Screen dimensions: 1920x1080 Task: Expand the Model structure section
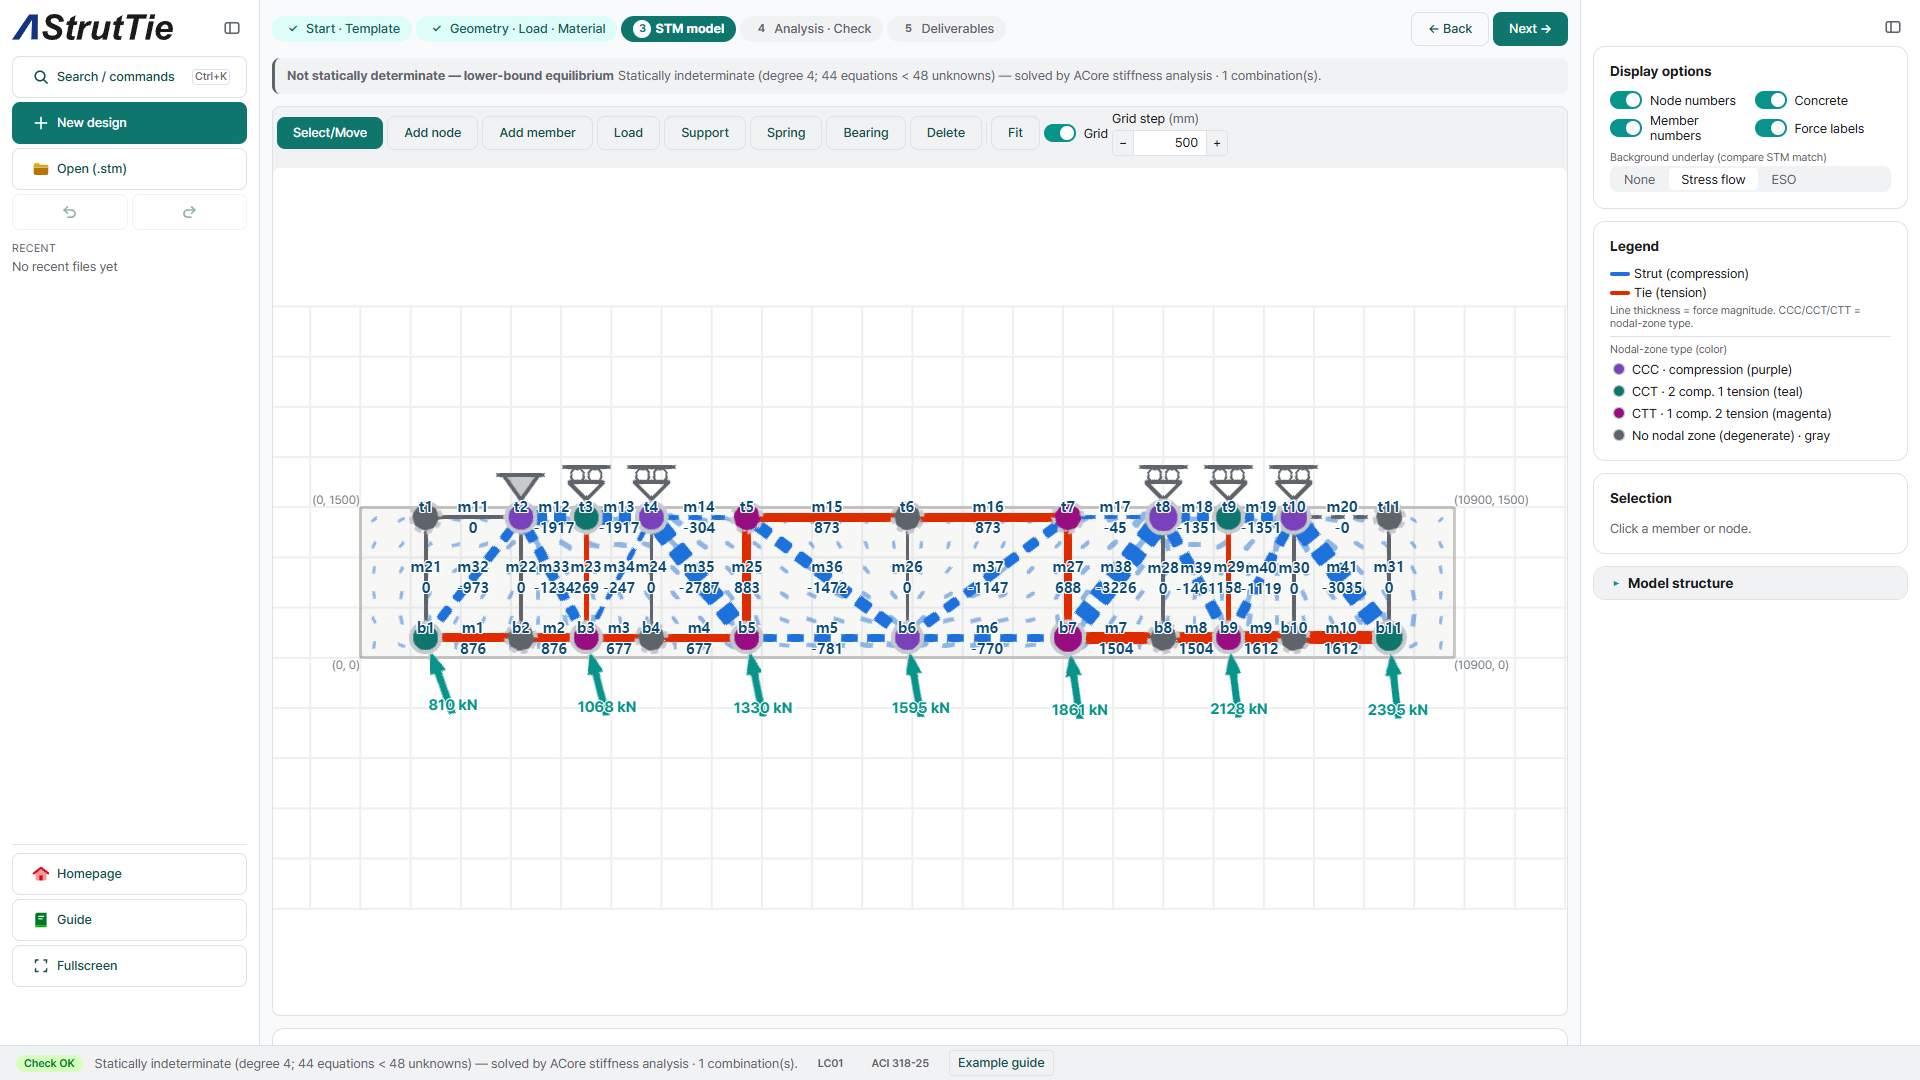coord(1750,583)
